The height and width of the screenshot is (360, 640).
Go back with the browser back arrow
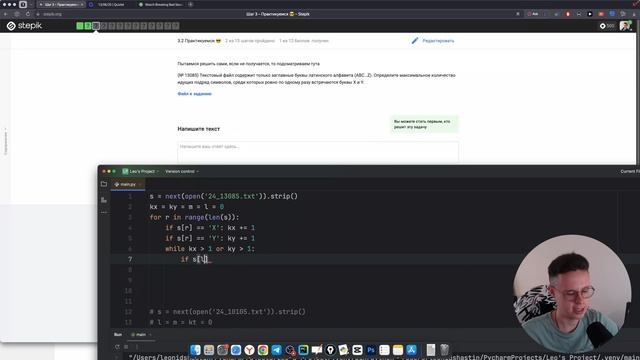click(x=6, y=14)
